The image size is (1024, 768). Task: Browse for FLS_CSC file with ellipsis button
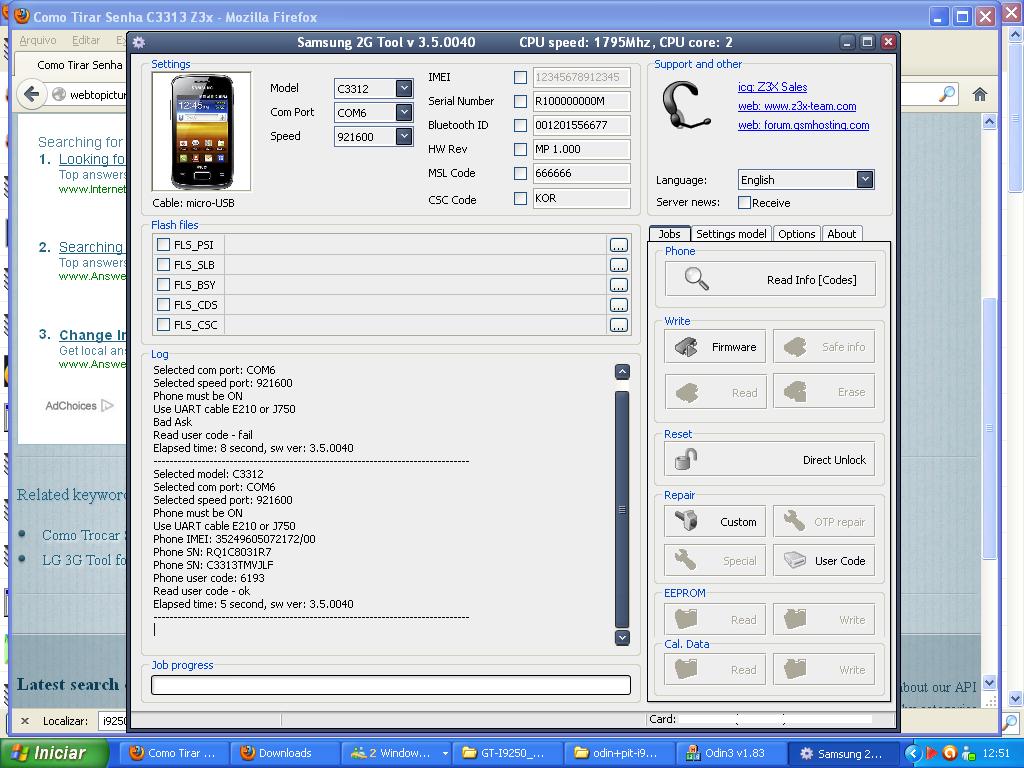point(618,325)
